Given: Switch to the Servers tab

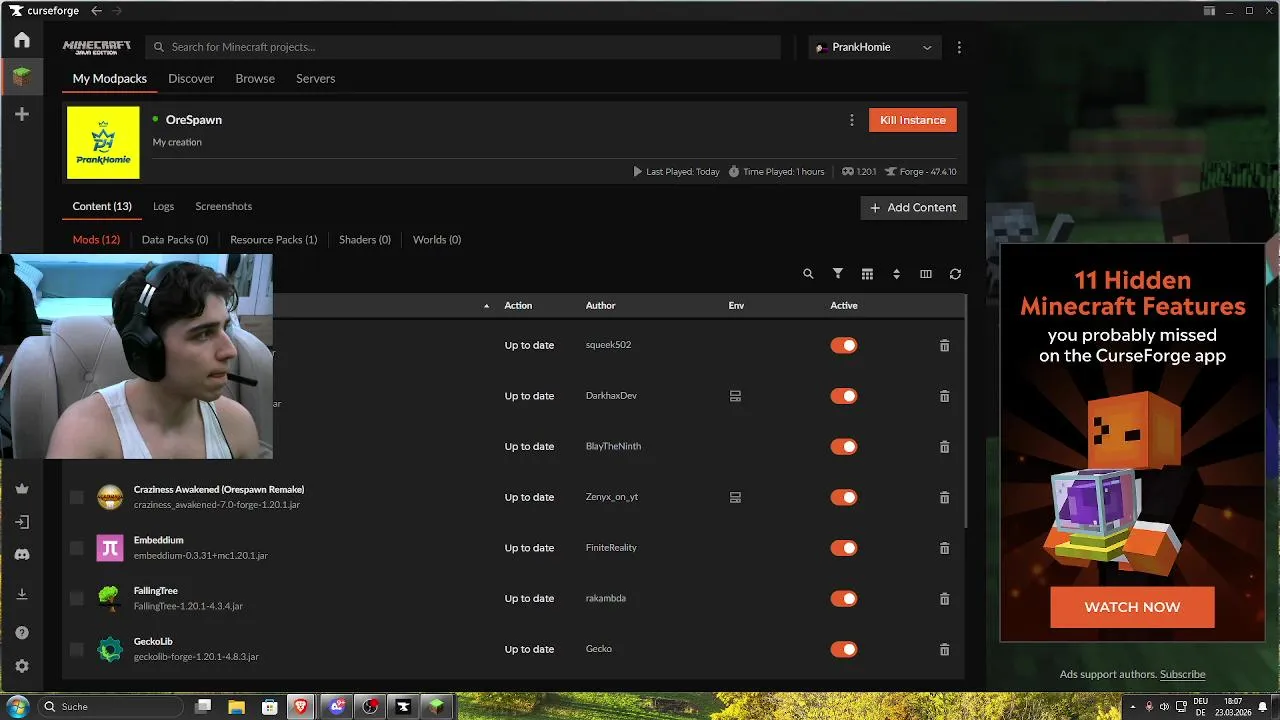Looking at the screenshot, I should pos(315,79).
